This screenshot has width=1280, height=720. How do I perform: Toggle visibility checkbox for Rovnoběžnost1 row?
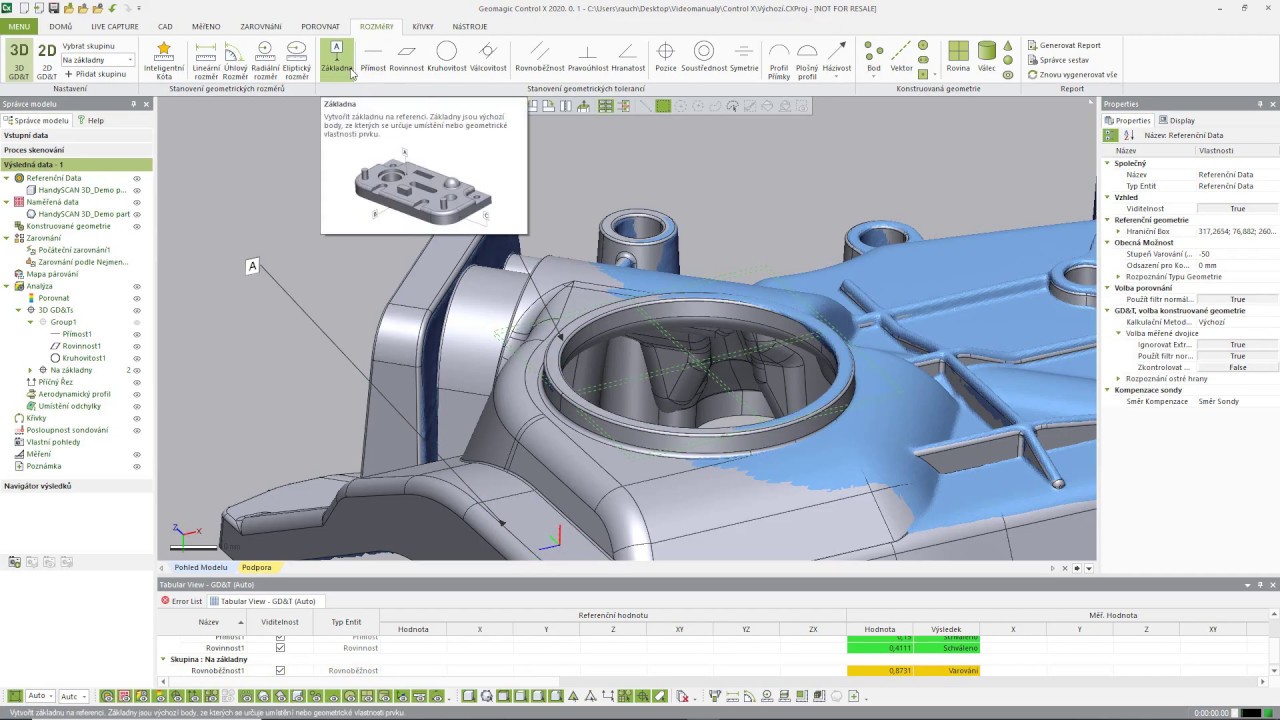(x=280, y=671)
